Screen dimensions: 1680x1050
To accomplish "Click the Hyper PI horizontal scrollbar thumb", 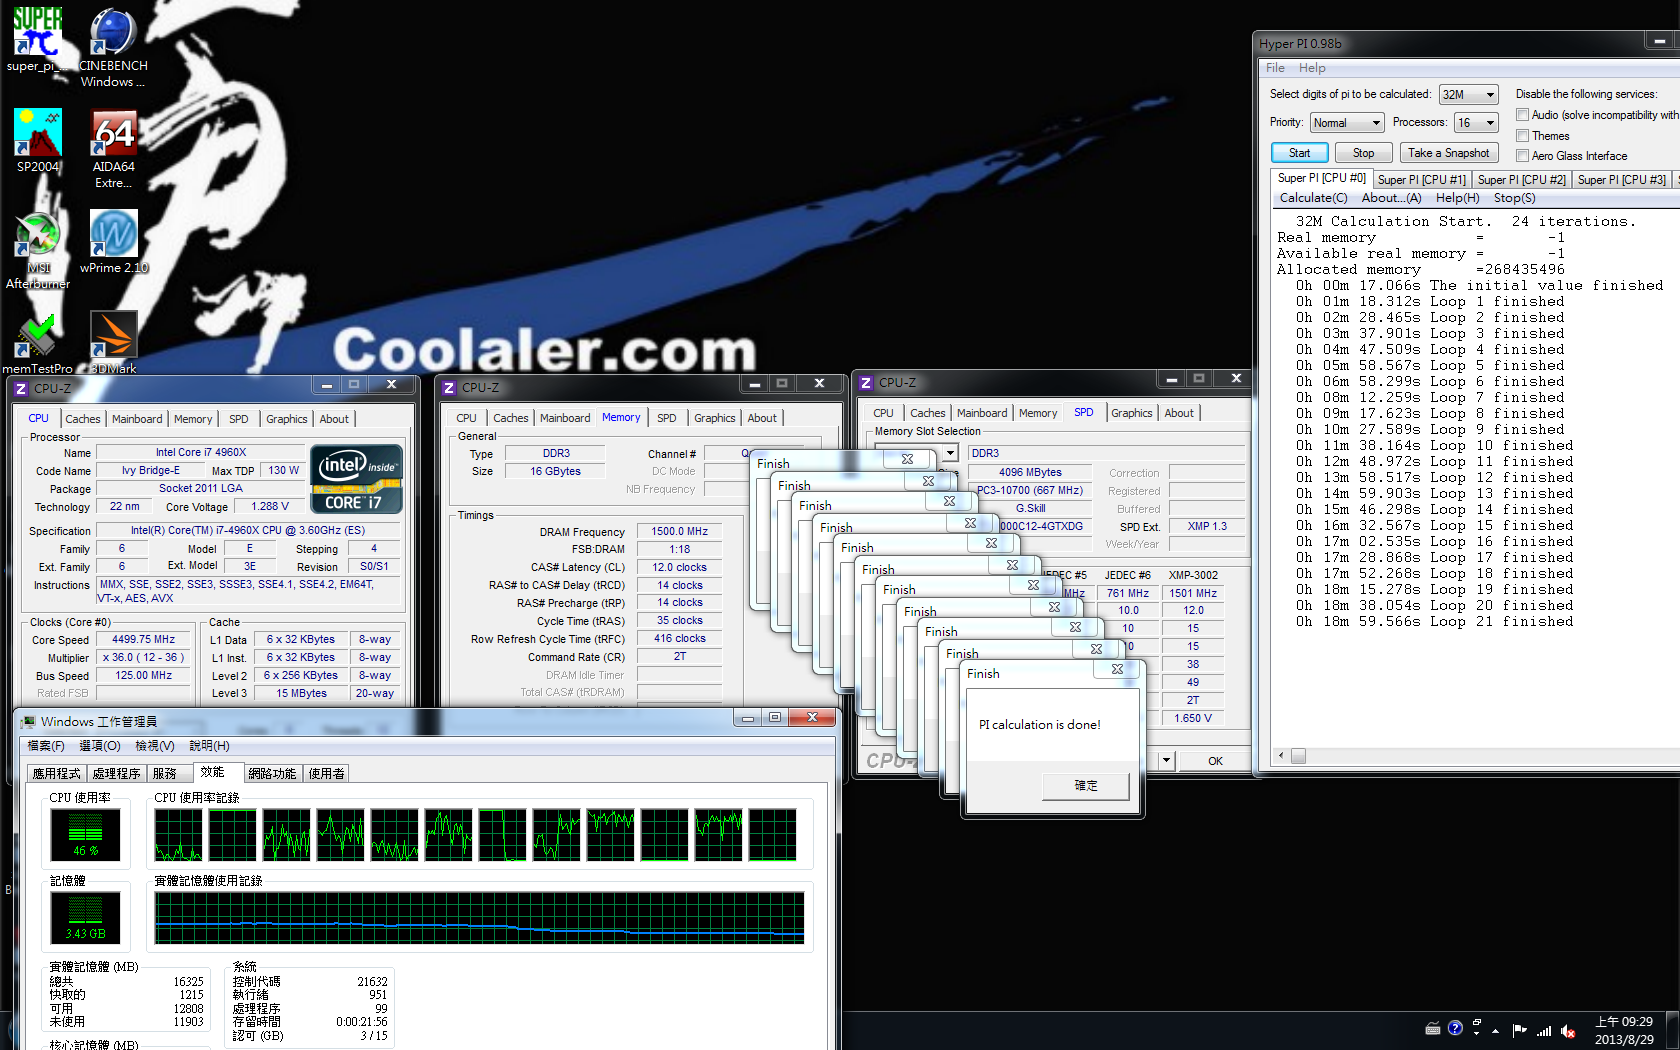I will point(1298,756).
